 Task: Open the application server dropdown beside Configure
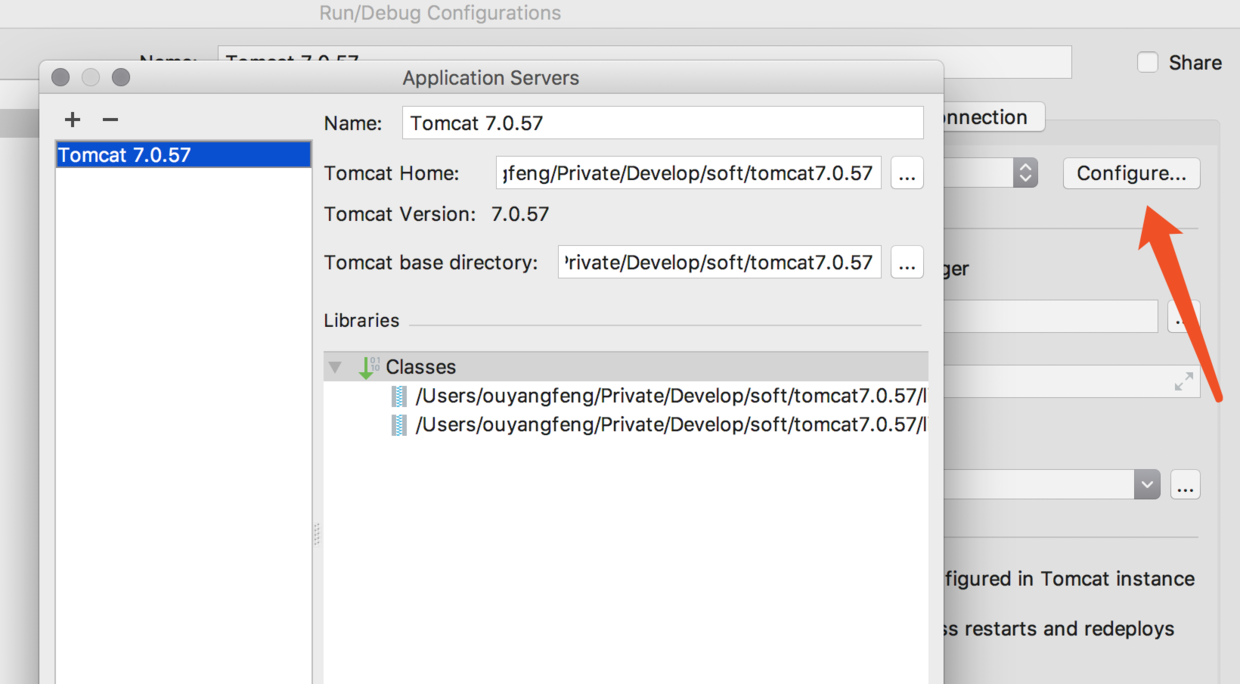1025,173
